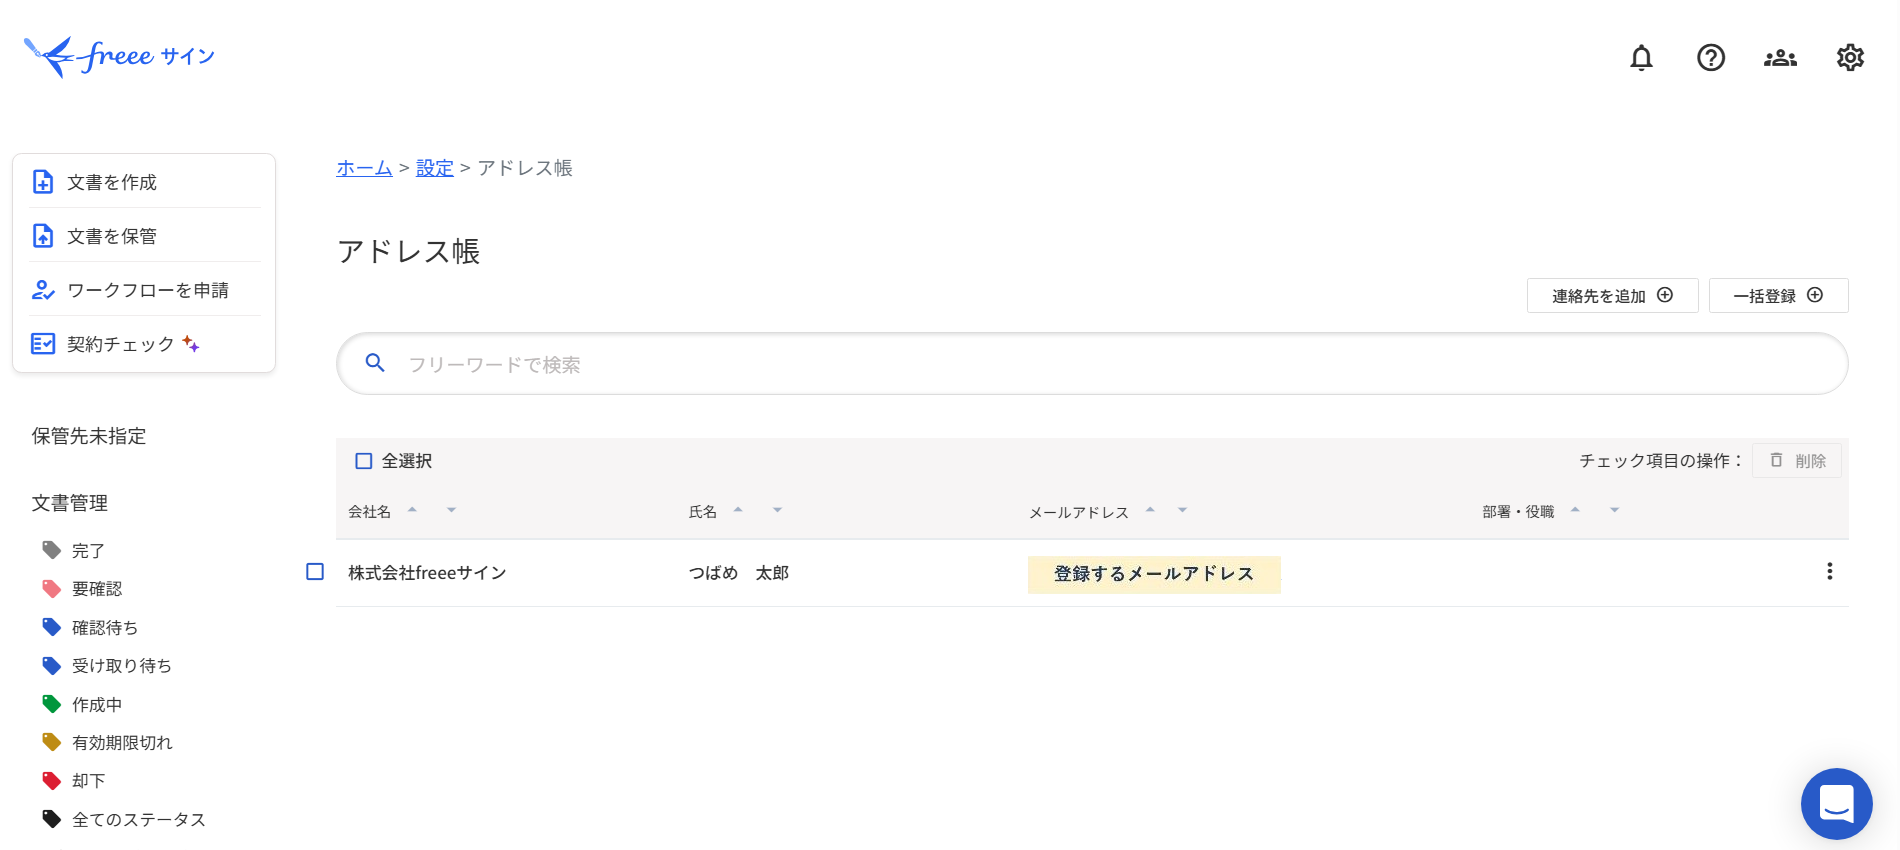1900x850 pixels.
Task: Click the 文書を作成 document-plus icon
Action: 43,182
